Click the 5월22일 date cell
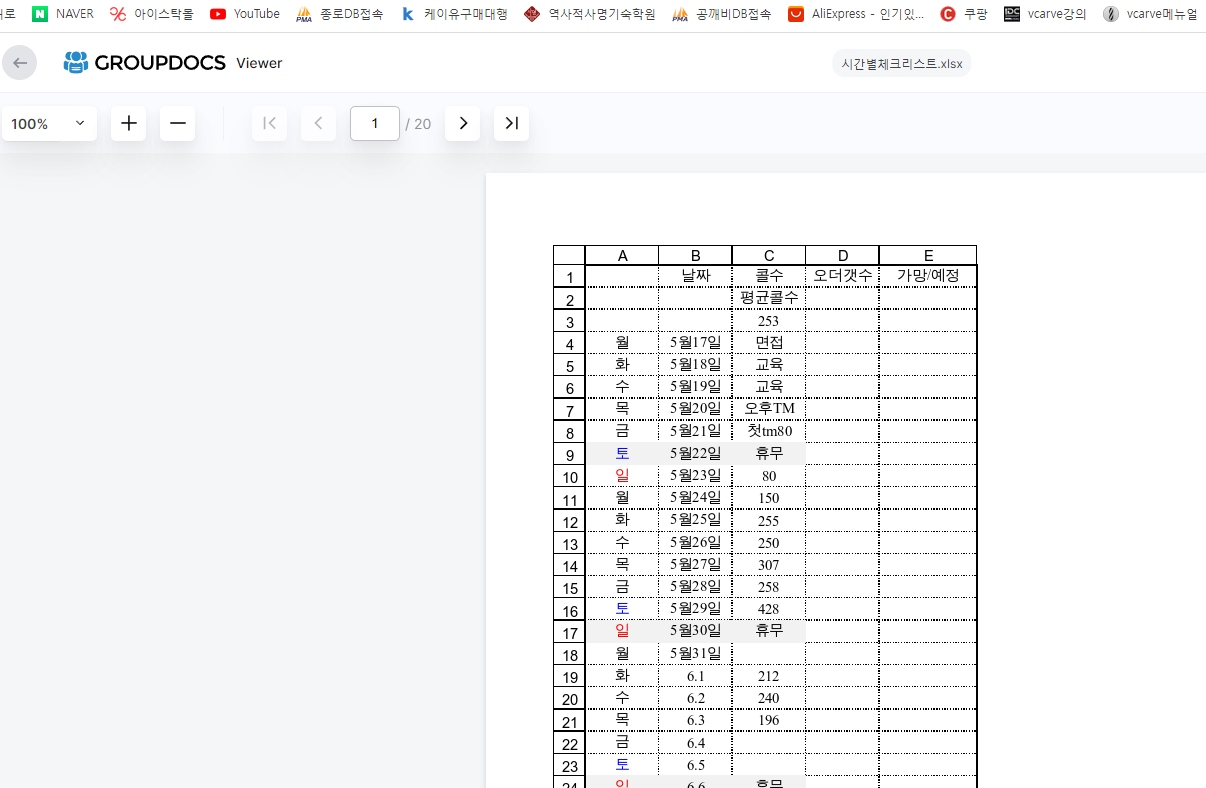Screen dimensions: 1206x788 coord(695,453)
